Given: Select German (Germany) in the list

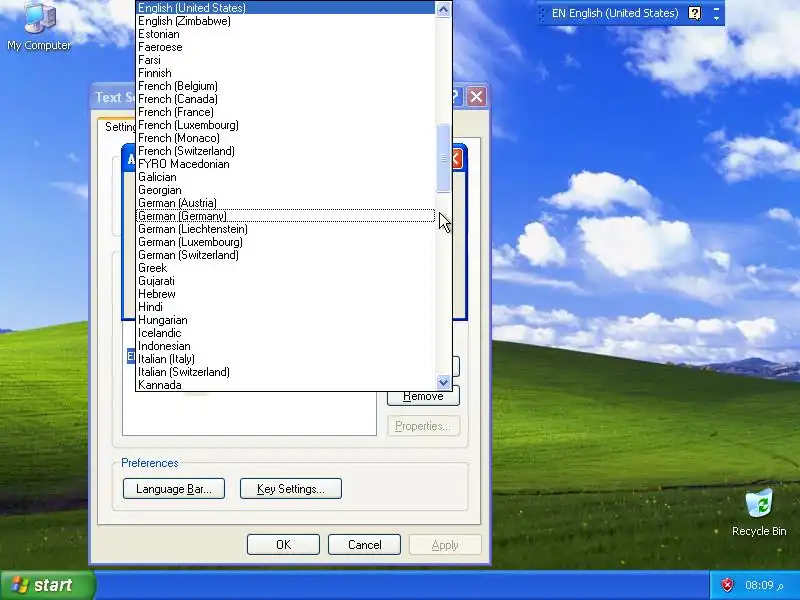Looking at the screenshot, I should [x=286, y=216].
